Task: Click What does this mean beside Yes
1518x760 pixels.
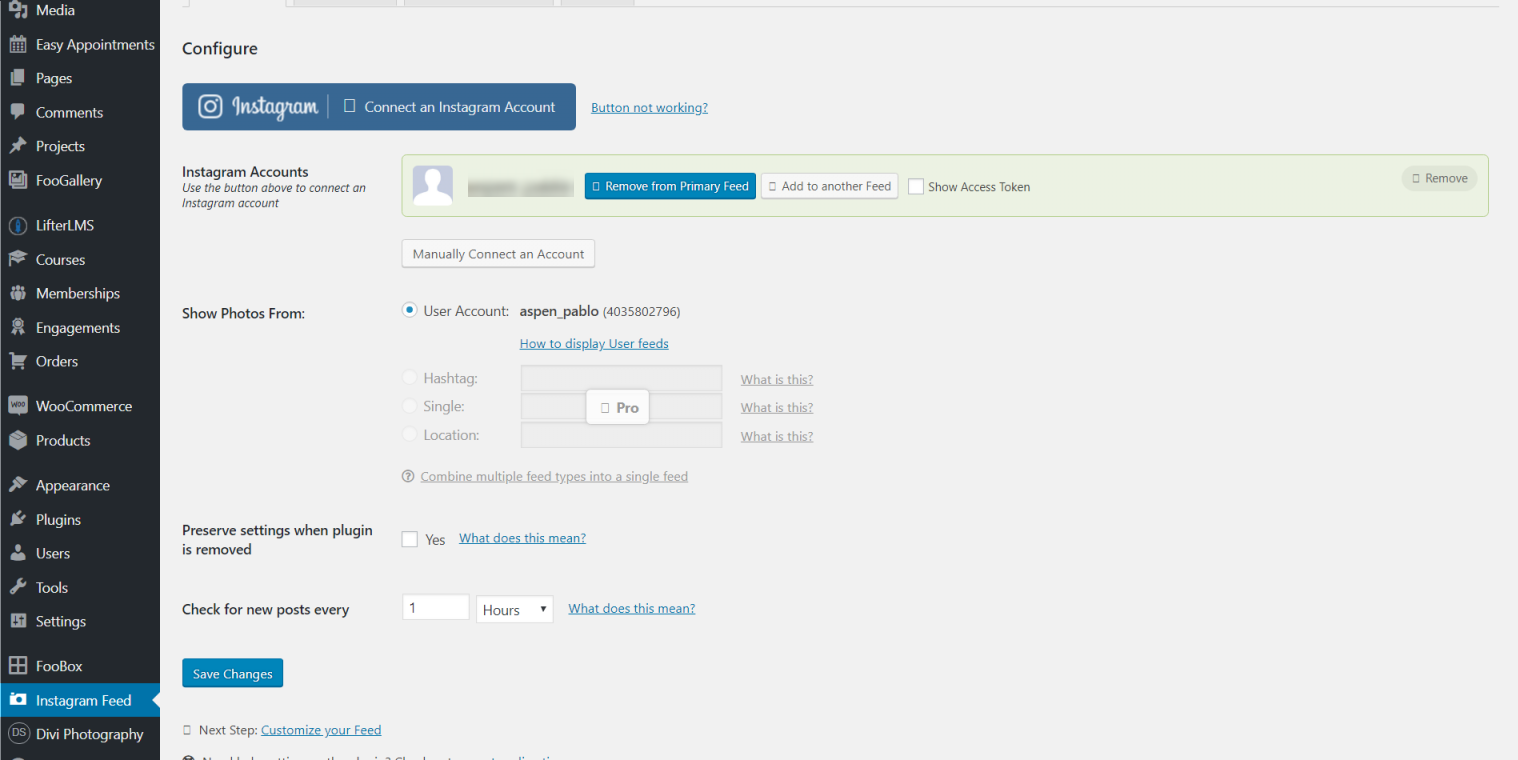Action: (522, 538)
